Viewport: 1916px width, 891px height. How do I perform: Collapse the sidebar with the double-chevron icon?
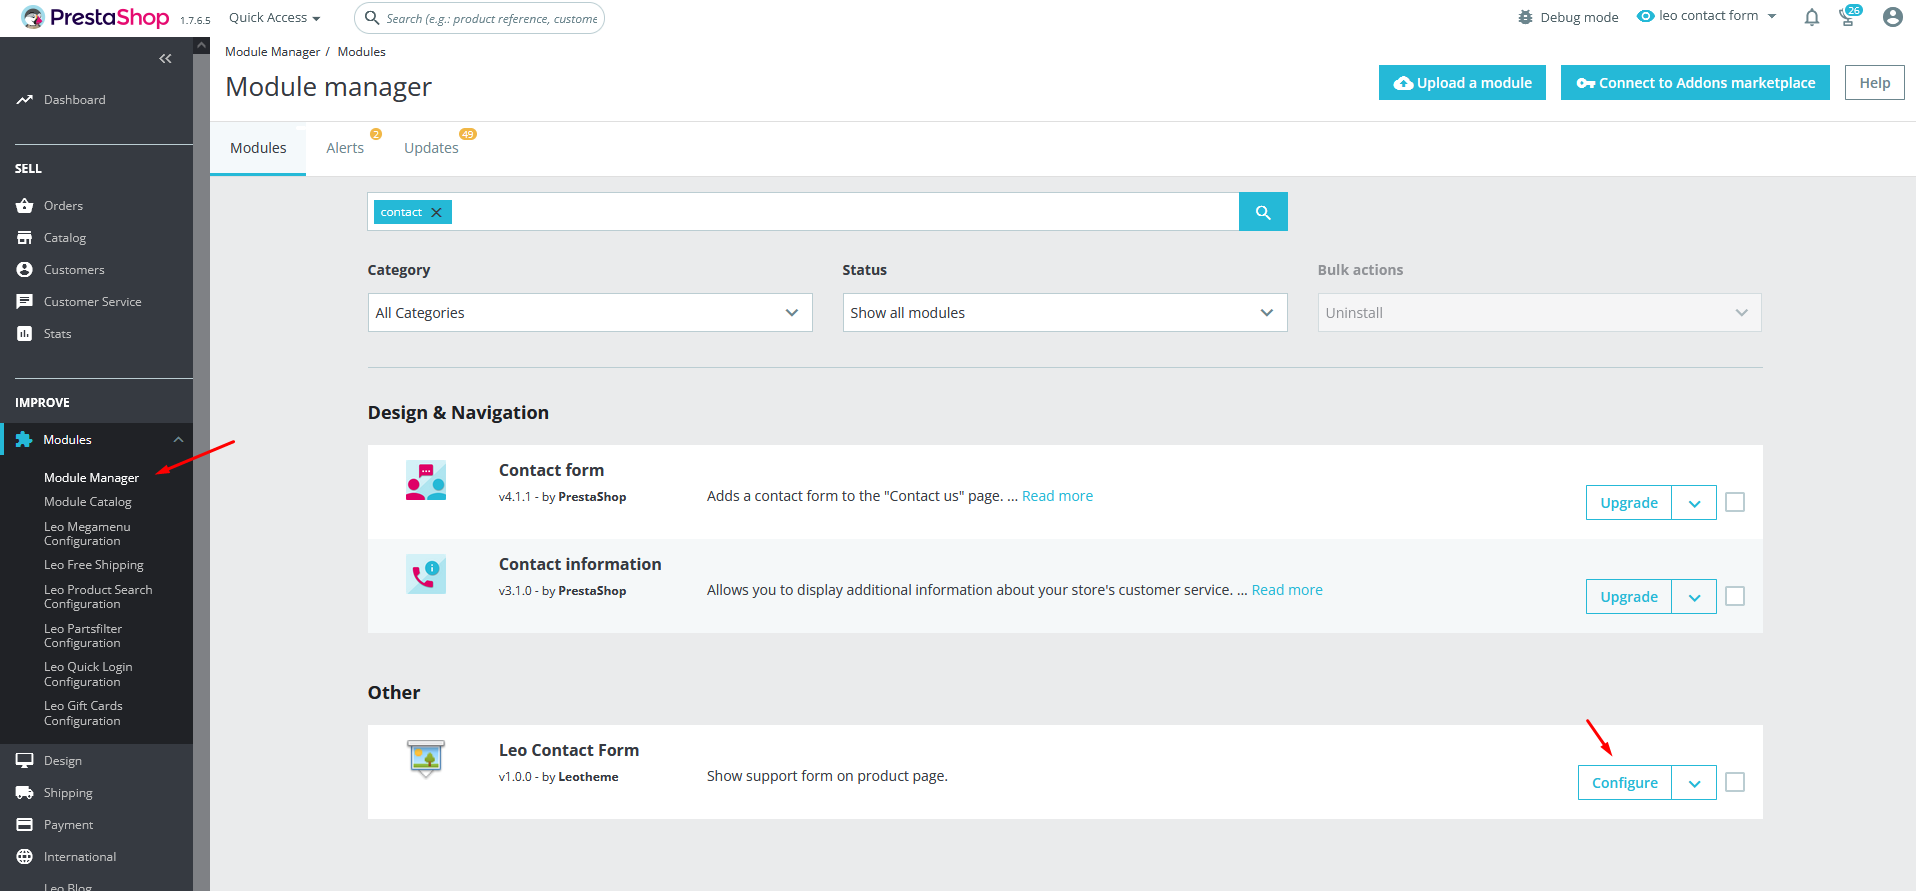165,59
